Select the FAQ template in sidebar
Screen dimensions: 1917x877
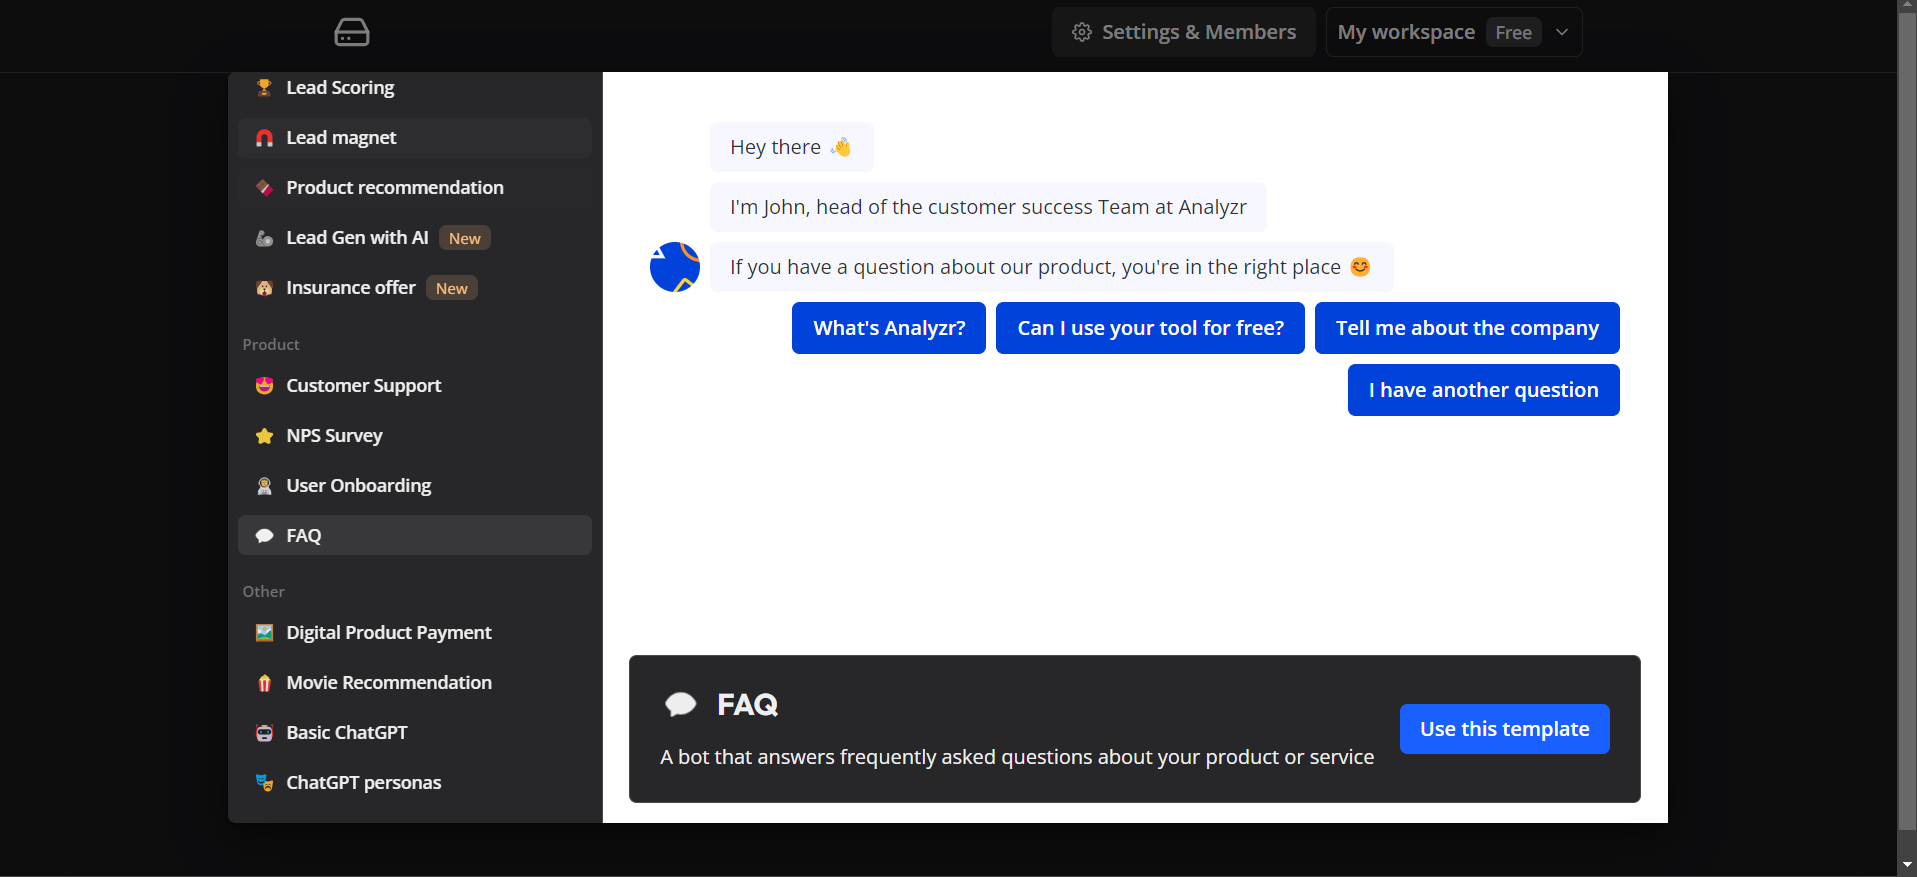415,535
